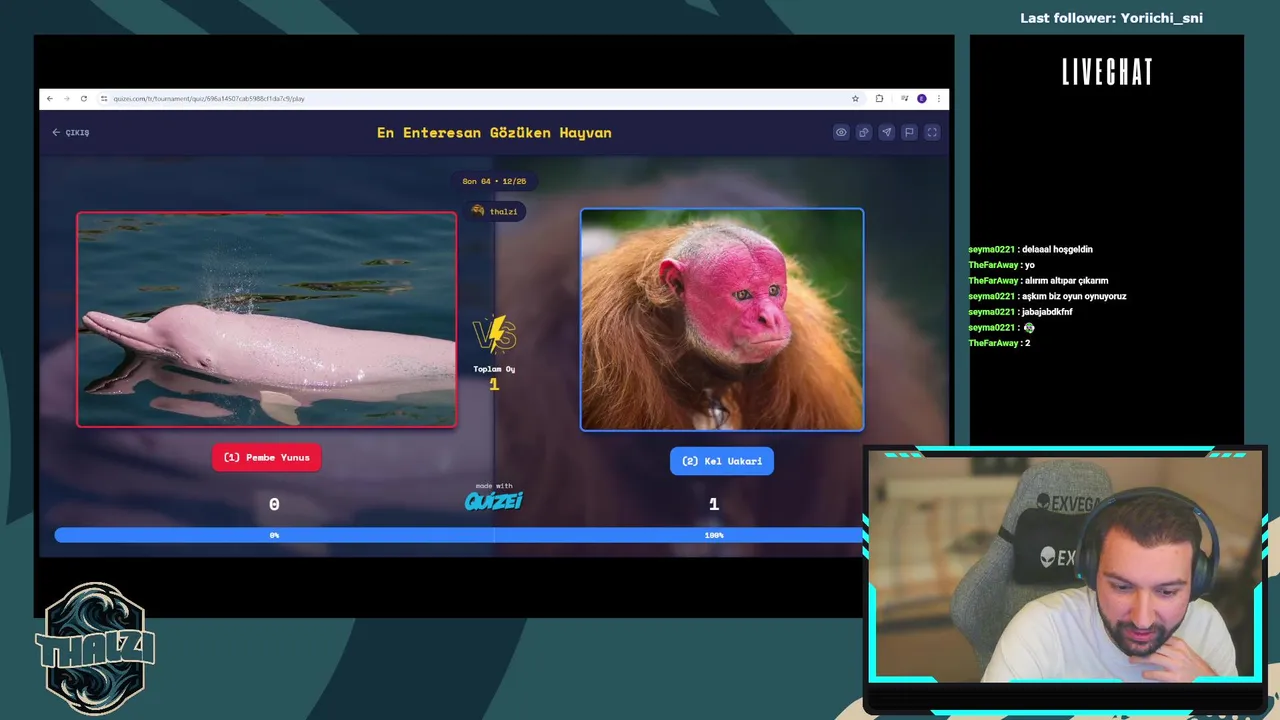Click the 'Last follower: Yoriichi_sni' text
Image resolution: width=1280 pixels, height=720 pixels.
click(1111, 18)
